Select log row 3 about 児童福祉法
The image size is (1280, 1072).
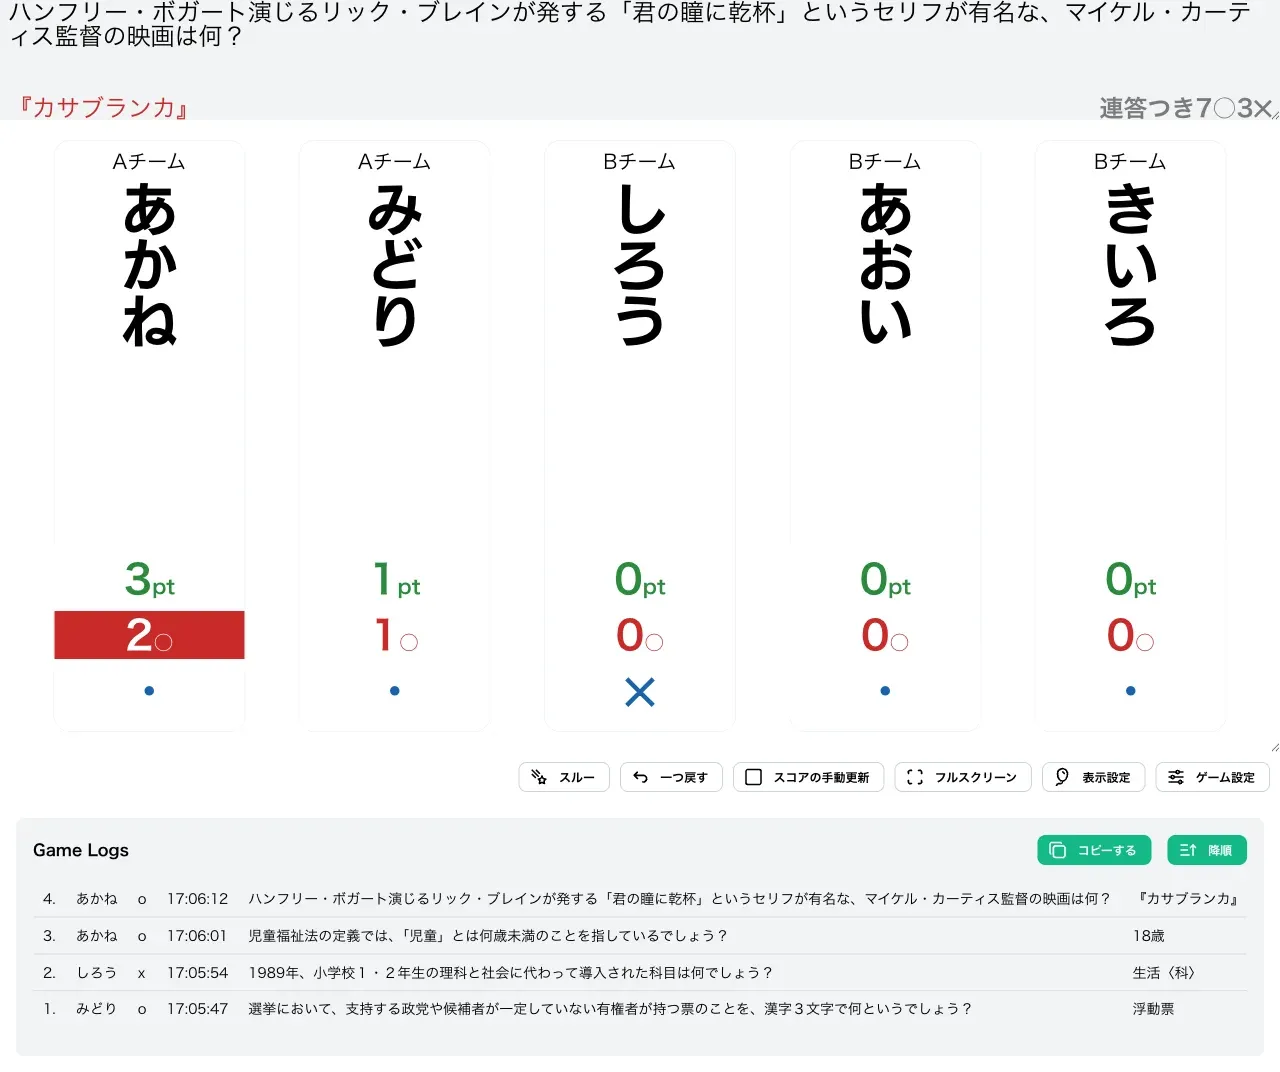click(640, 936)
